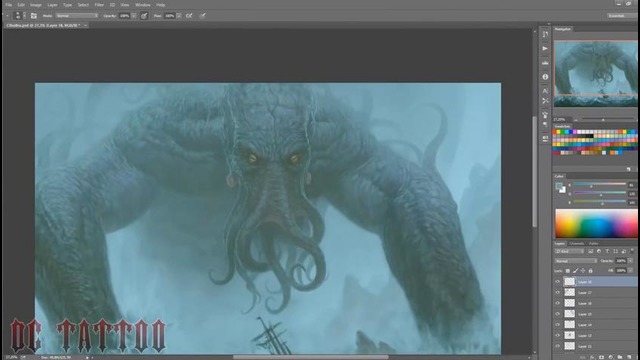Click the foreground color swatch in Color panel
The image size is (640, 360).
click(x=559, y=186)
